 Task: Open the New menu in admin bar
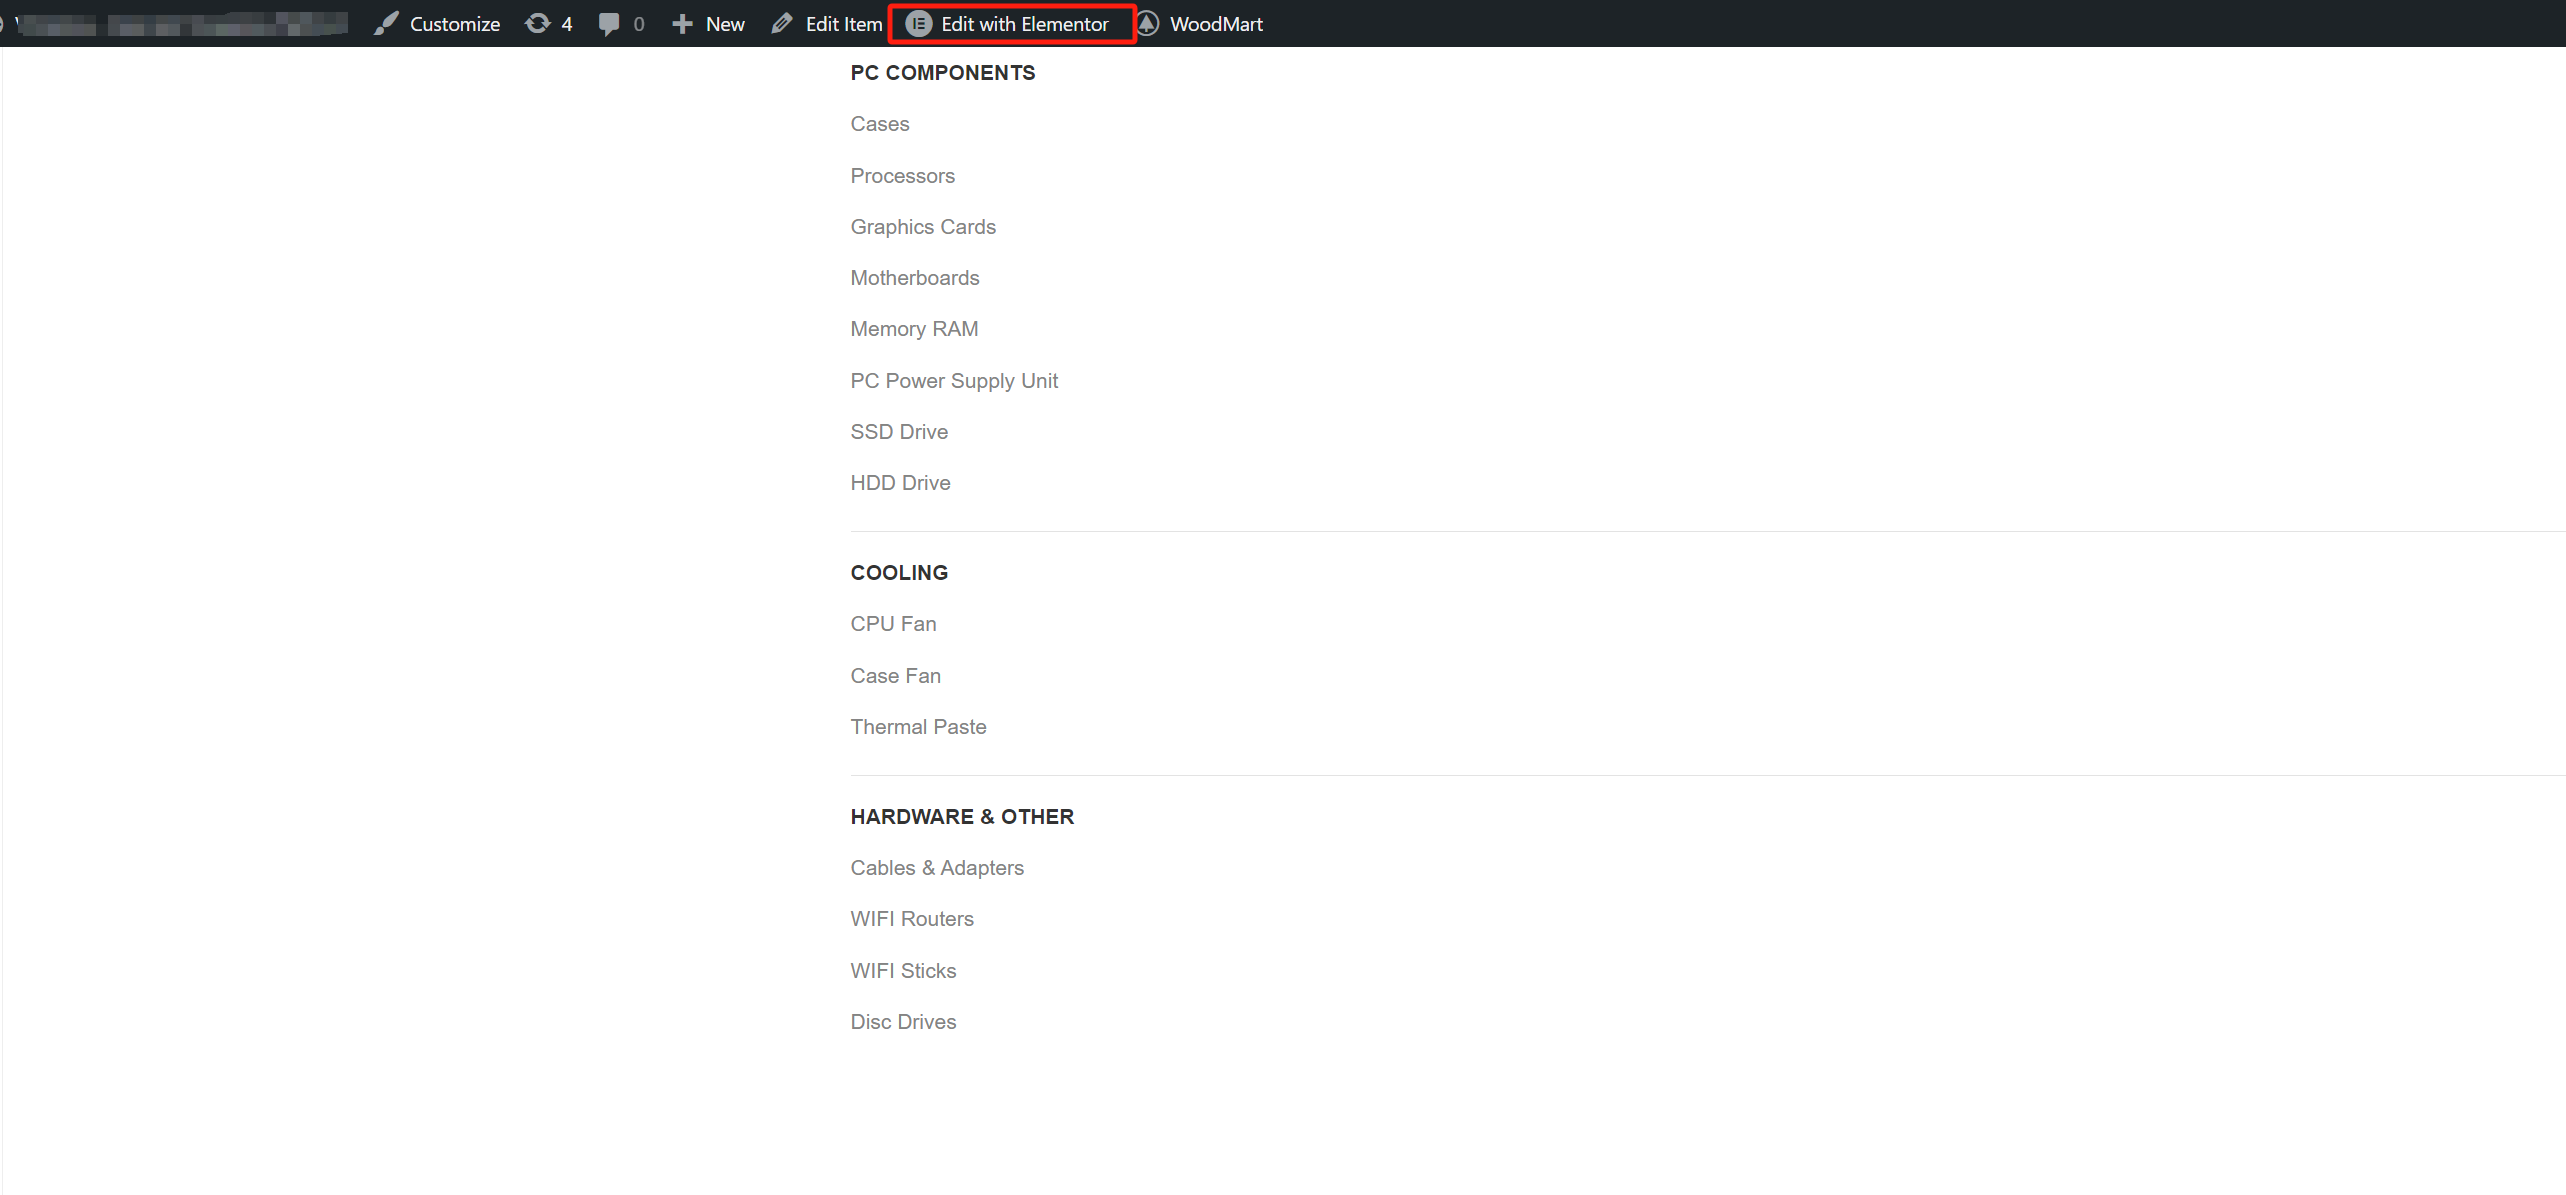click(x=724, y=23)
